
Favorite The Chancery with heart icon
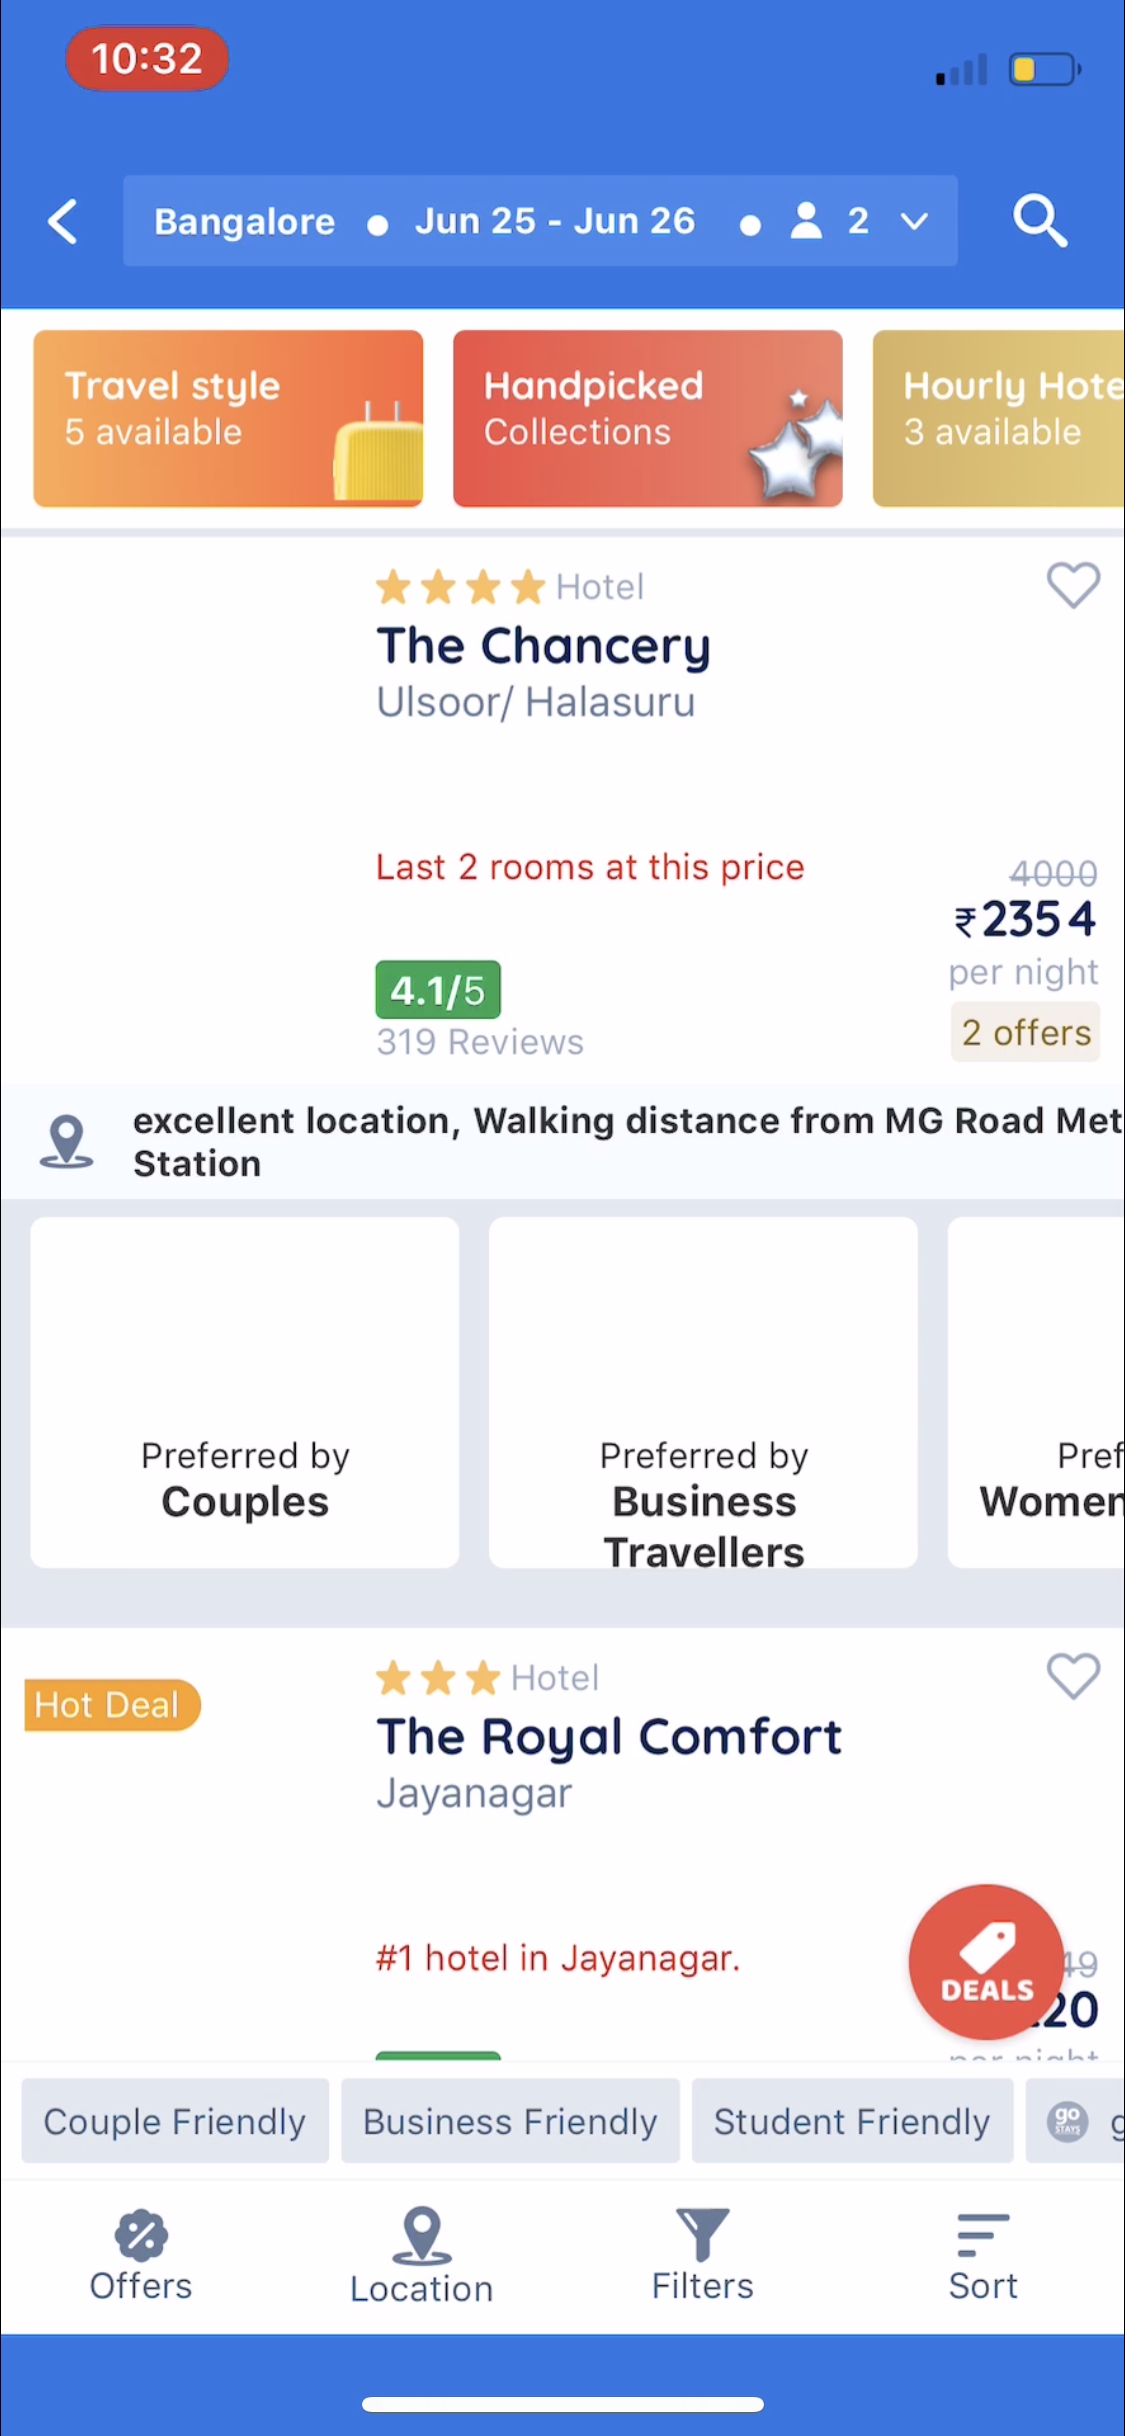pos(1073,585)
